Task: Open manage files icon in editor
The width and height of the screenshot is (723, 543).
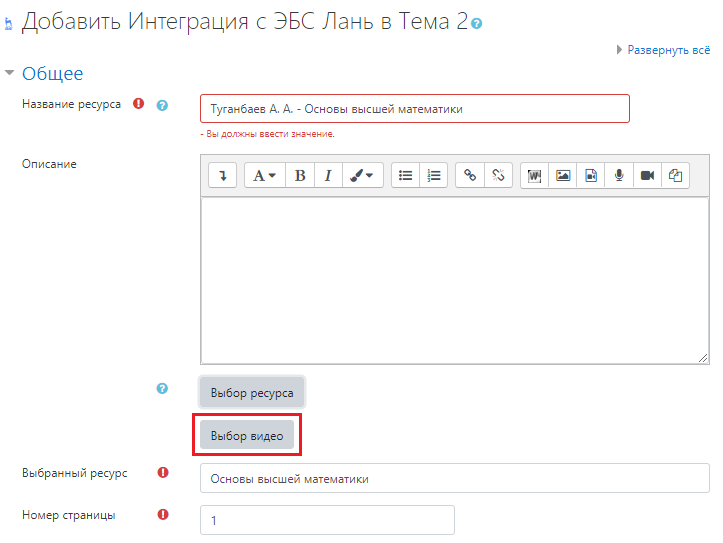Action: [x=675, y=175]
